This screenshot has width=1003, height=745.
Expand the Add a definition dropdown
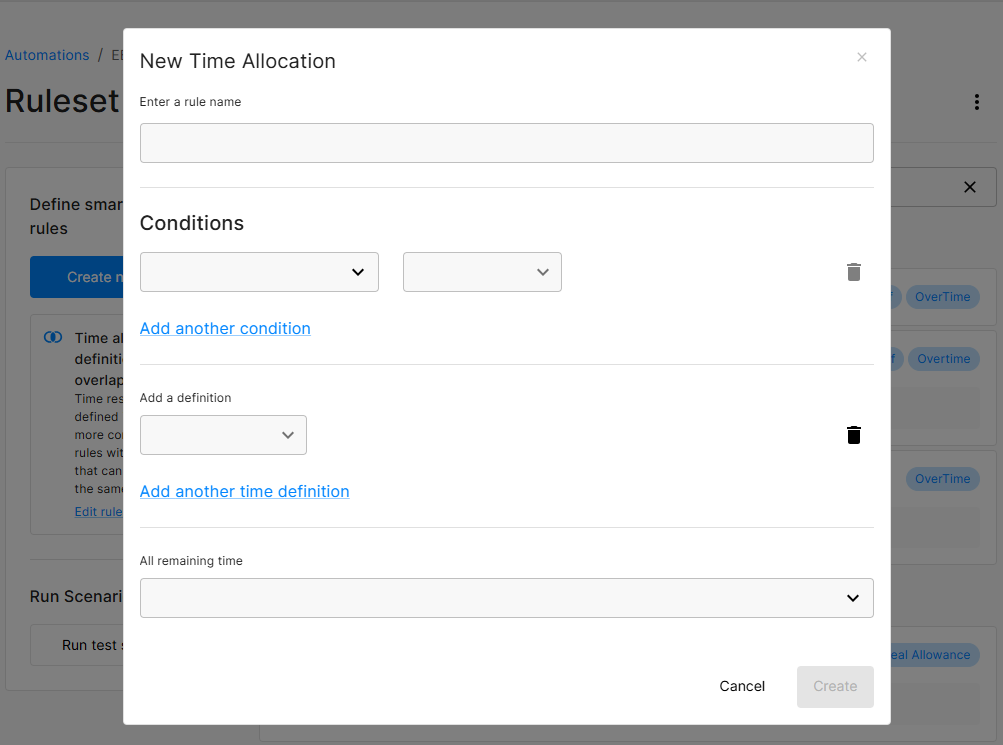click(x=222, y=434)
